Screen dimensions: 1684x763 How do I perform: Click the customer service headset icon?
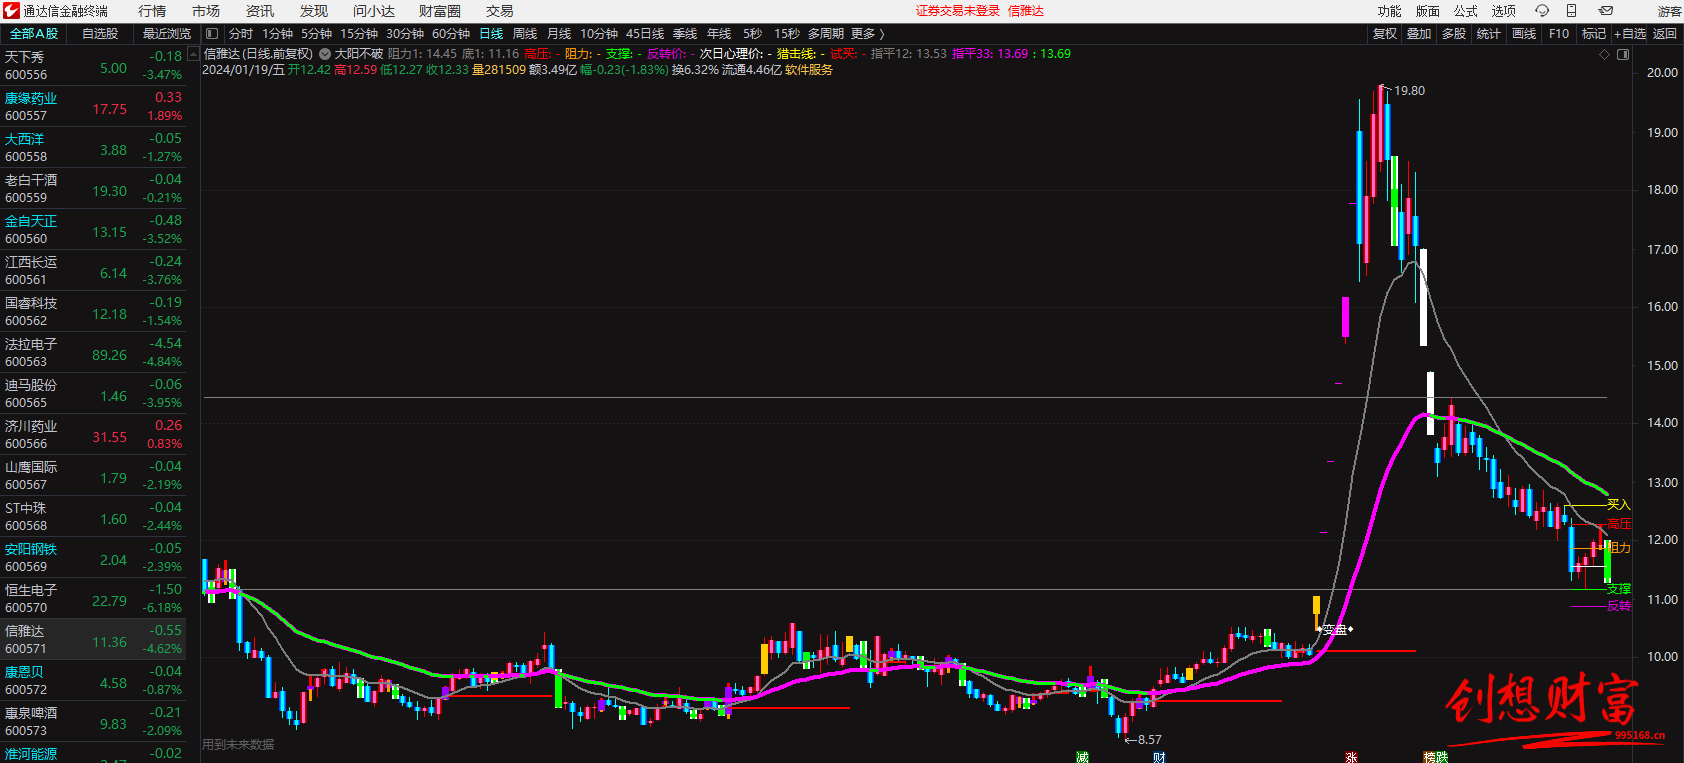click(1541, 11)
